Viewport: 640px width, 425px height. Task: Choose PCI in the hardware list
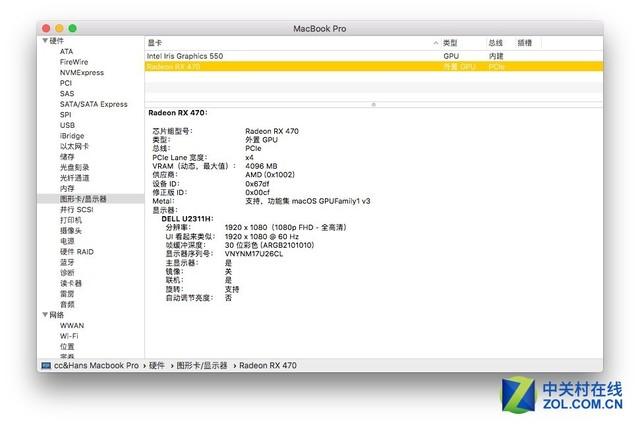pos(66,83)
